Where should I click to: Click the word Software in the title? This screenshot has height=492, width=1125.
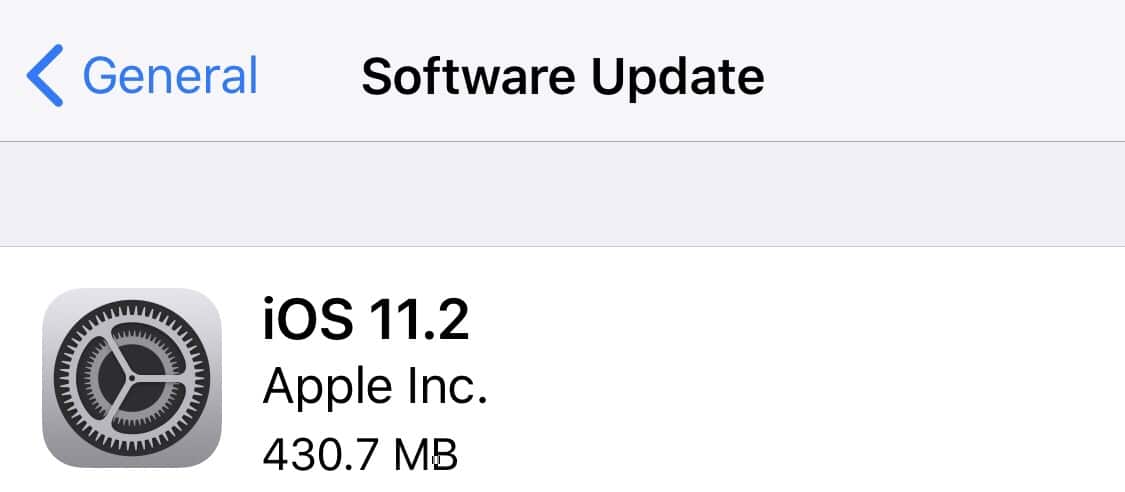click(469, 75)
